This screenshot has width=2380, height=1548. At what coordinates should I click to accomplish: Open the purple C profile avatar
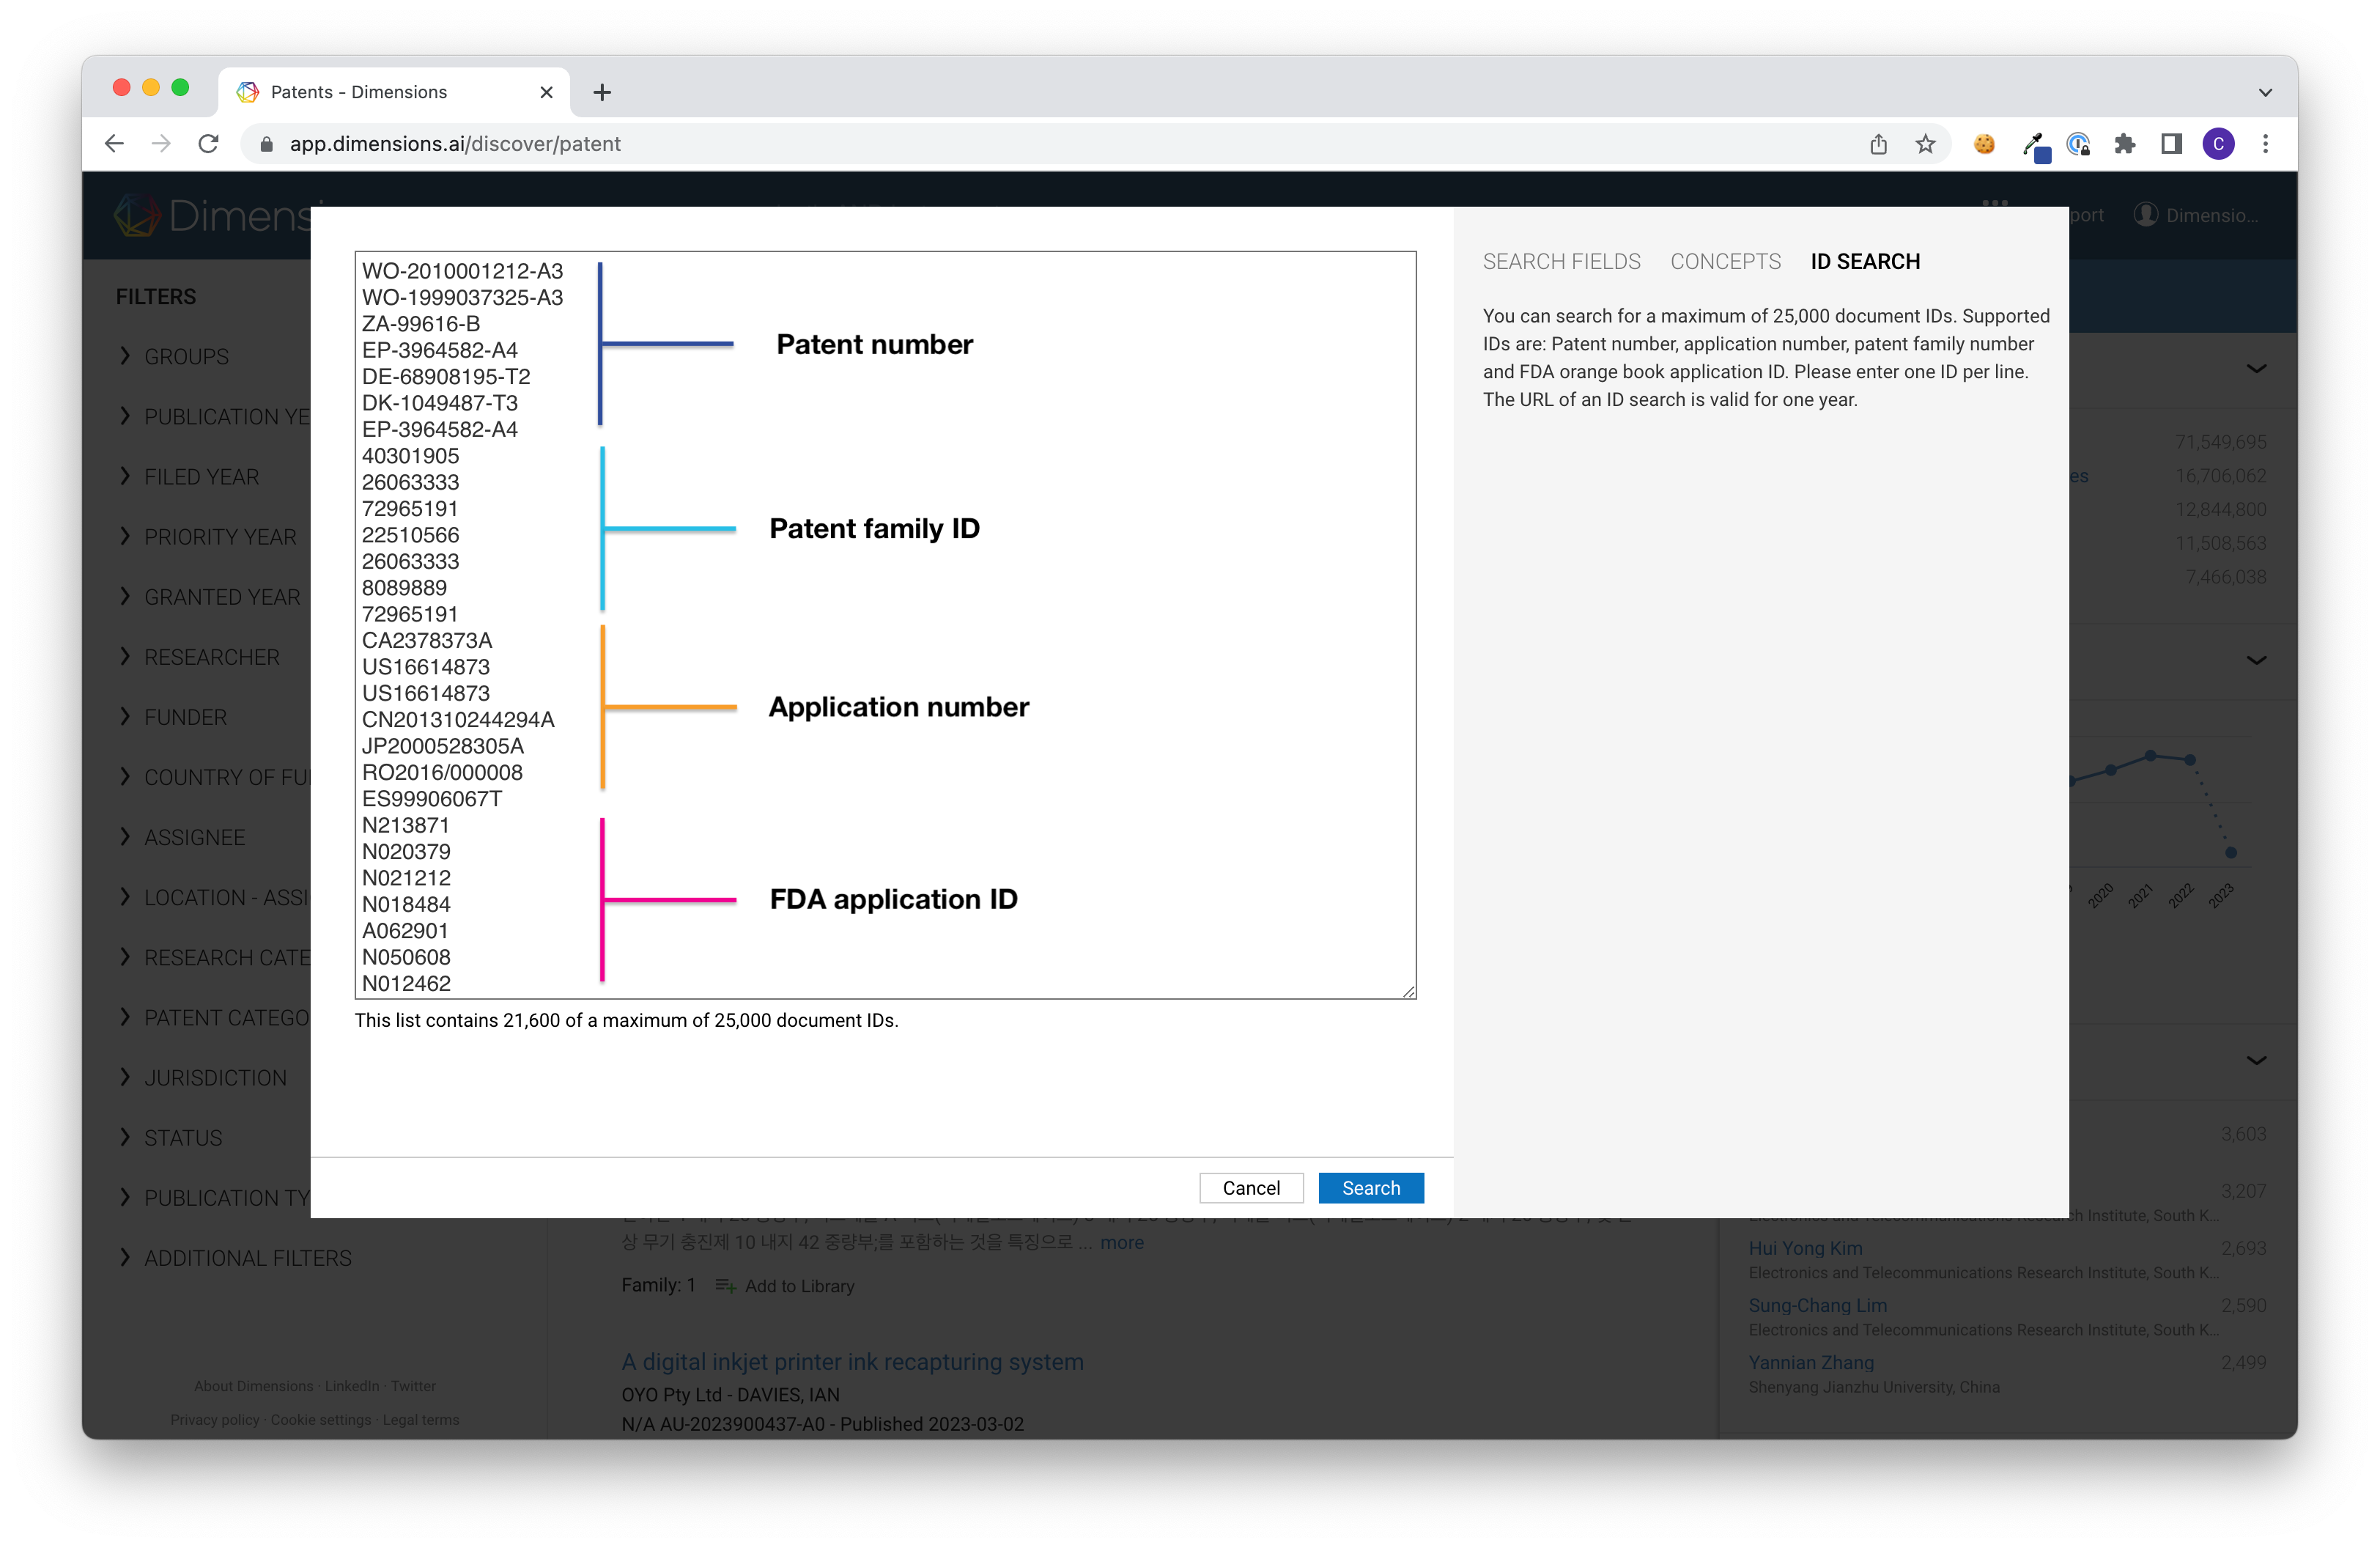coord(2218,144)
